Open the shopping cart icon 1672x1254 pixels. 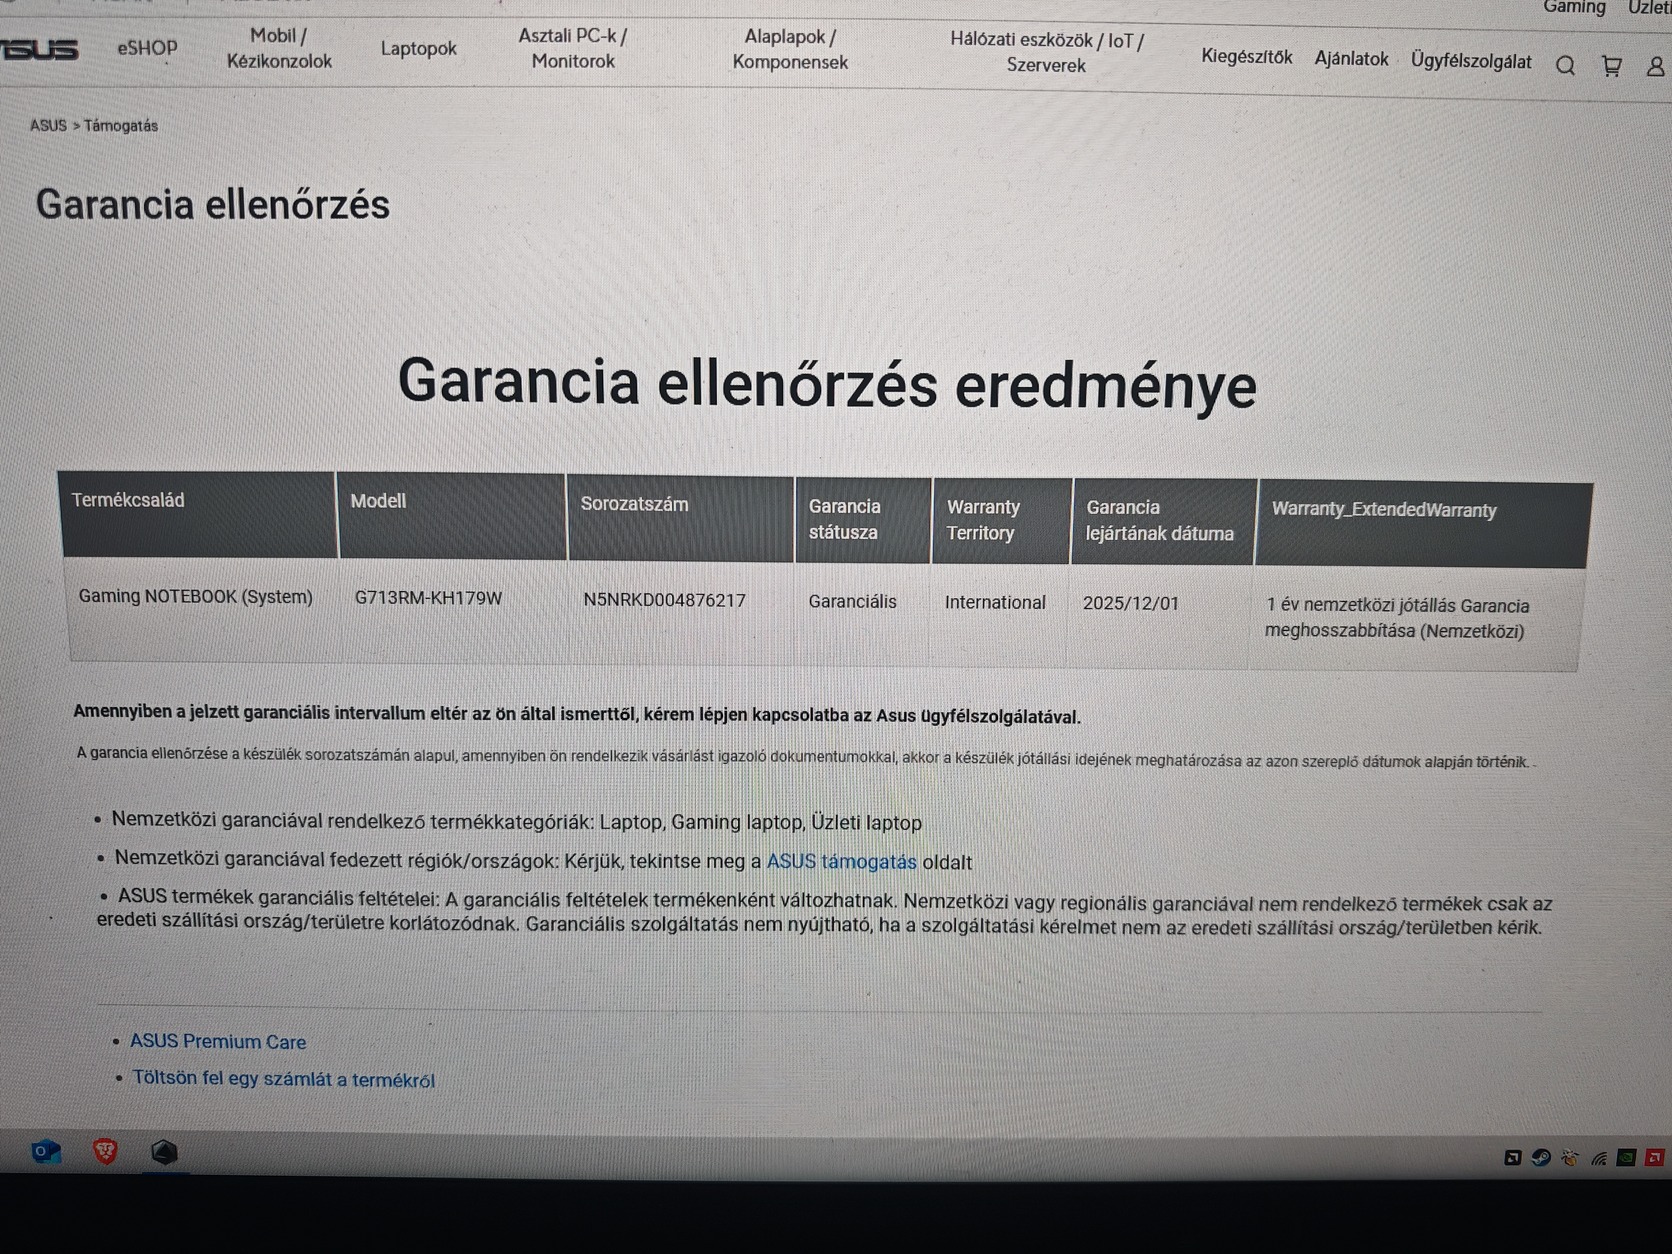pyautogui.click(x=1611, y=66)
